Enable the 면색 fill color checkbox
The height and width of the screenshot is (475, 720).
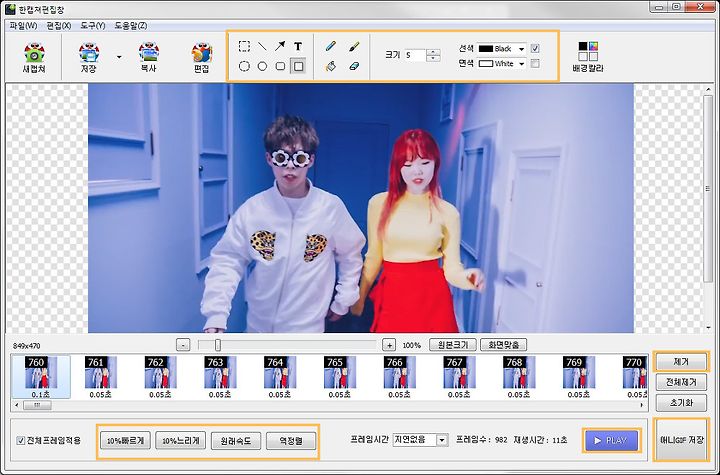pos(535,63)
